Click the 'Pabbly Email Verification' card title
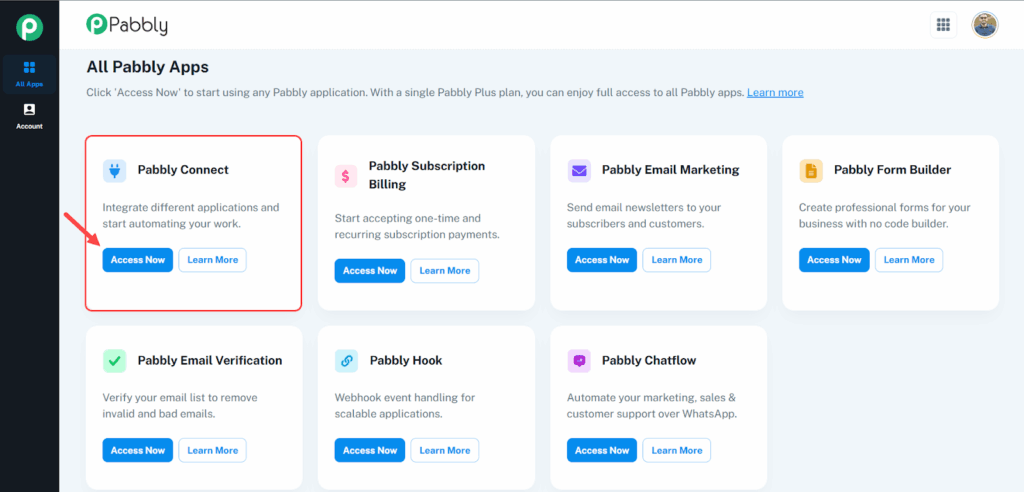The height and width of the screenshot is (492, 1024). tap(210, 361)
